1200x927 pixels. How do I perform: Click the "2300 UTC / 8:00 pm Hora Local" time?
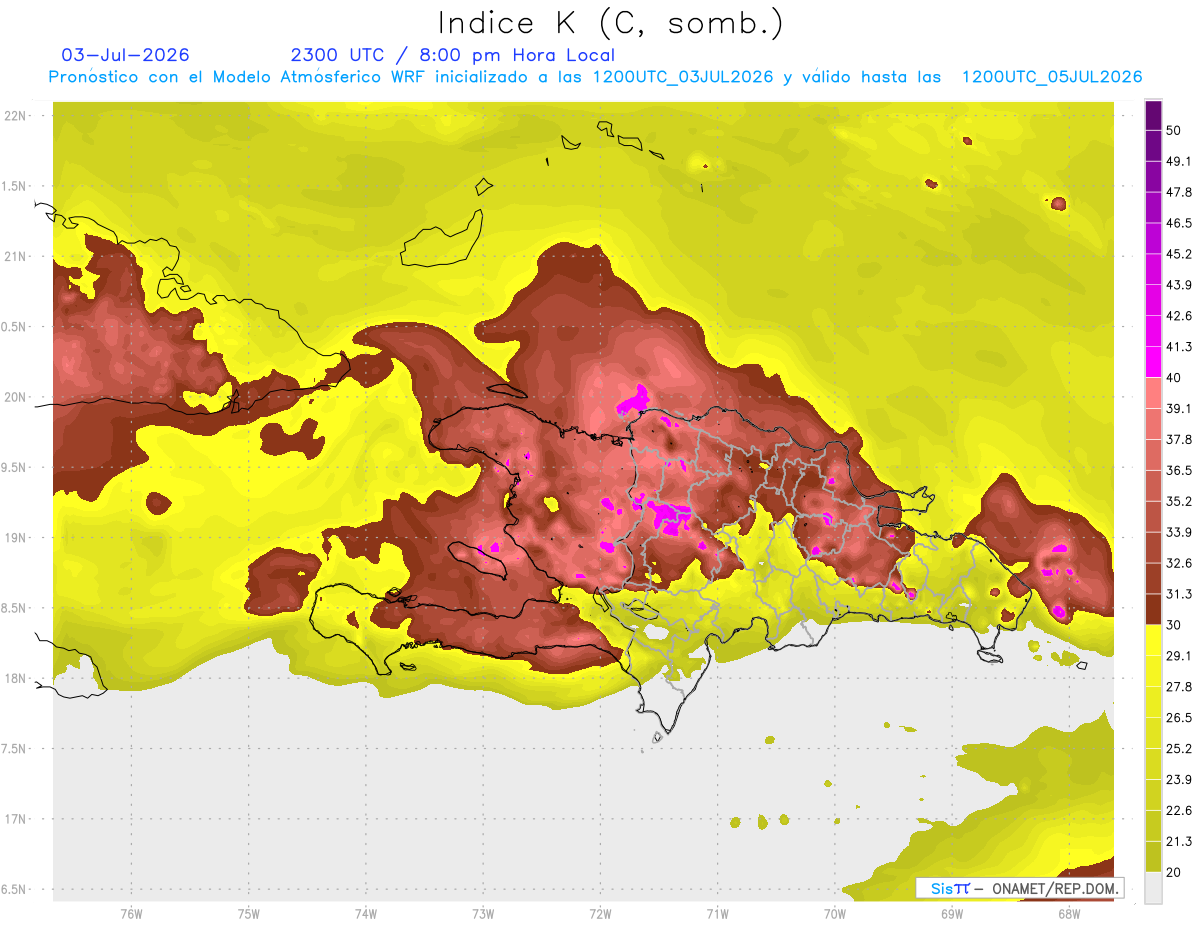(x=452, y=55)
